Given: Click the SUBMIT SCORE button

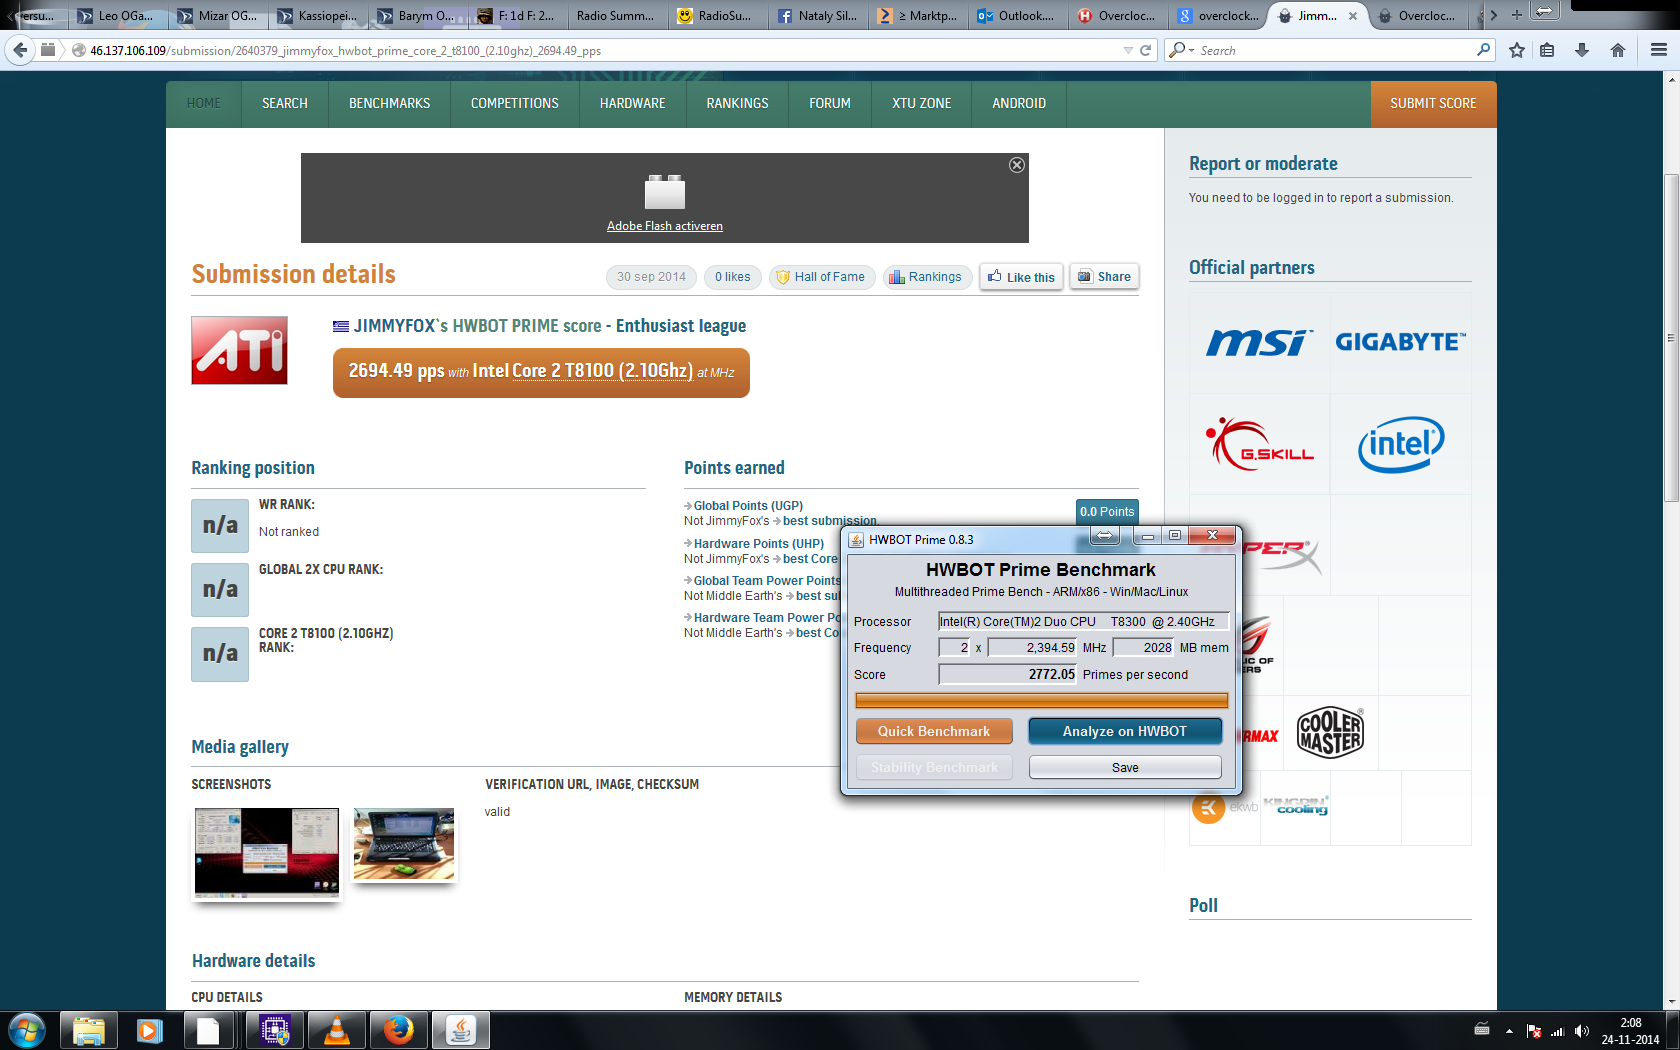Looking at the screenshot, I should pos(1433,104).
